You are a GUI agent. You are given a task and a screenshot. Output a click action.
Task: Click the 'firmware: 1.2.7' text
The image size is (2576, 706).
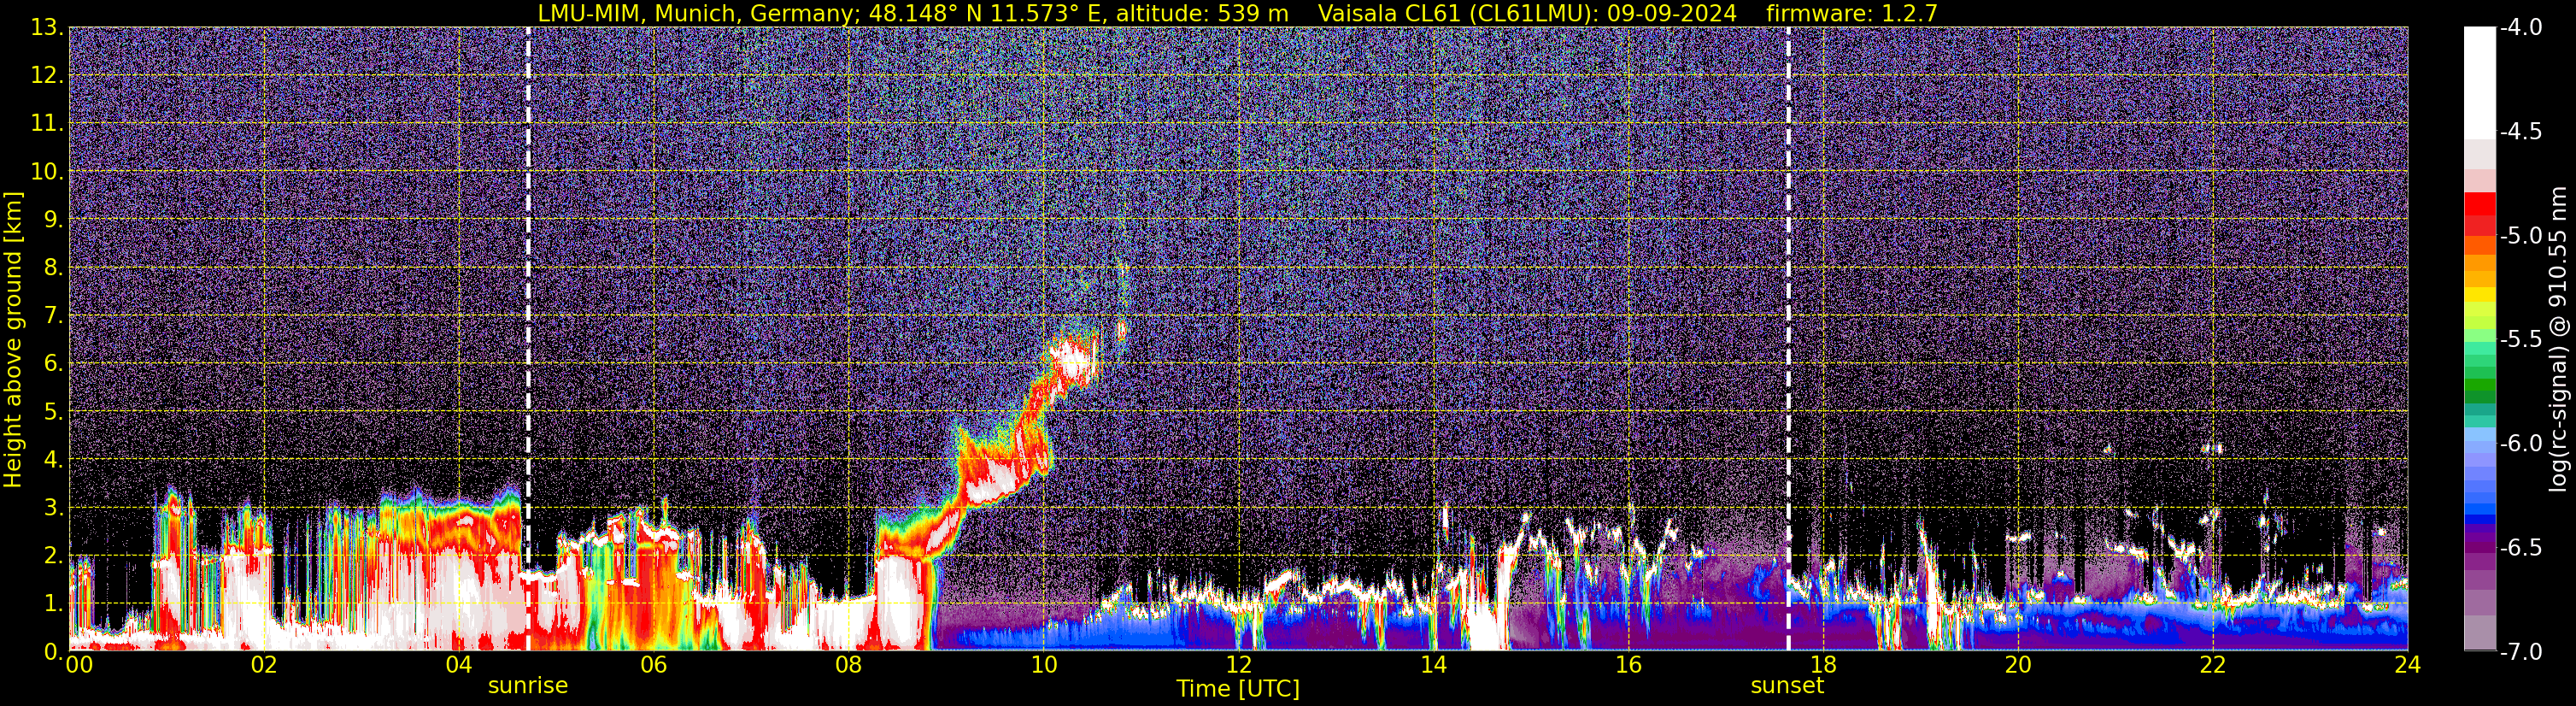point(1852,13)
